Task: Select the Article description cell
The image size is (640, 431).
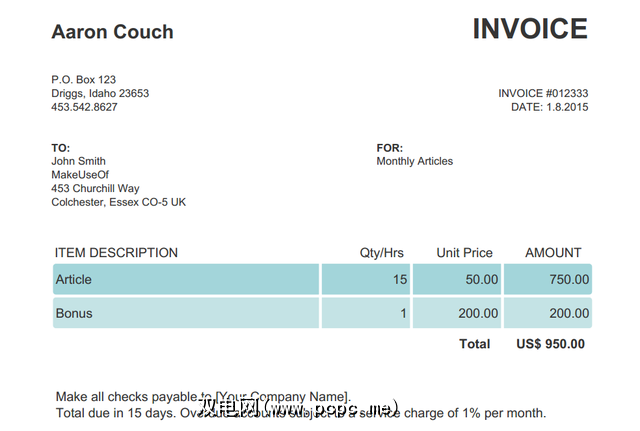Action: point(185,280)
